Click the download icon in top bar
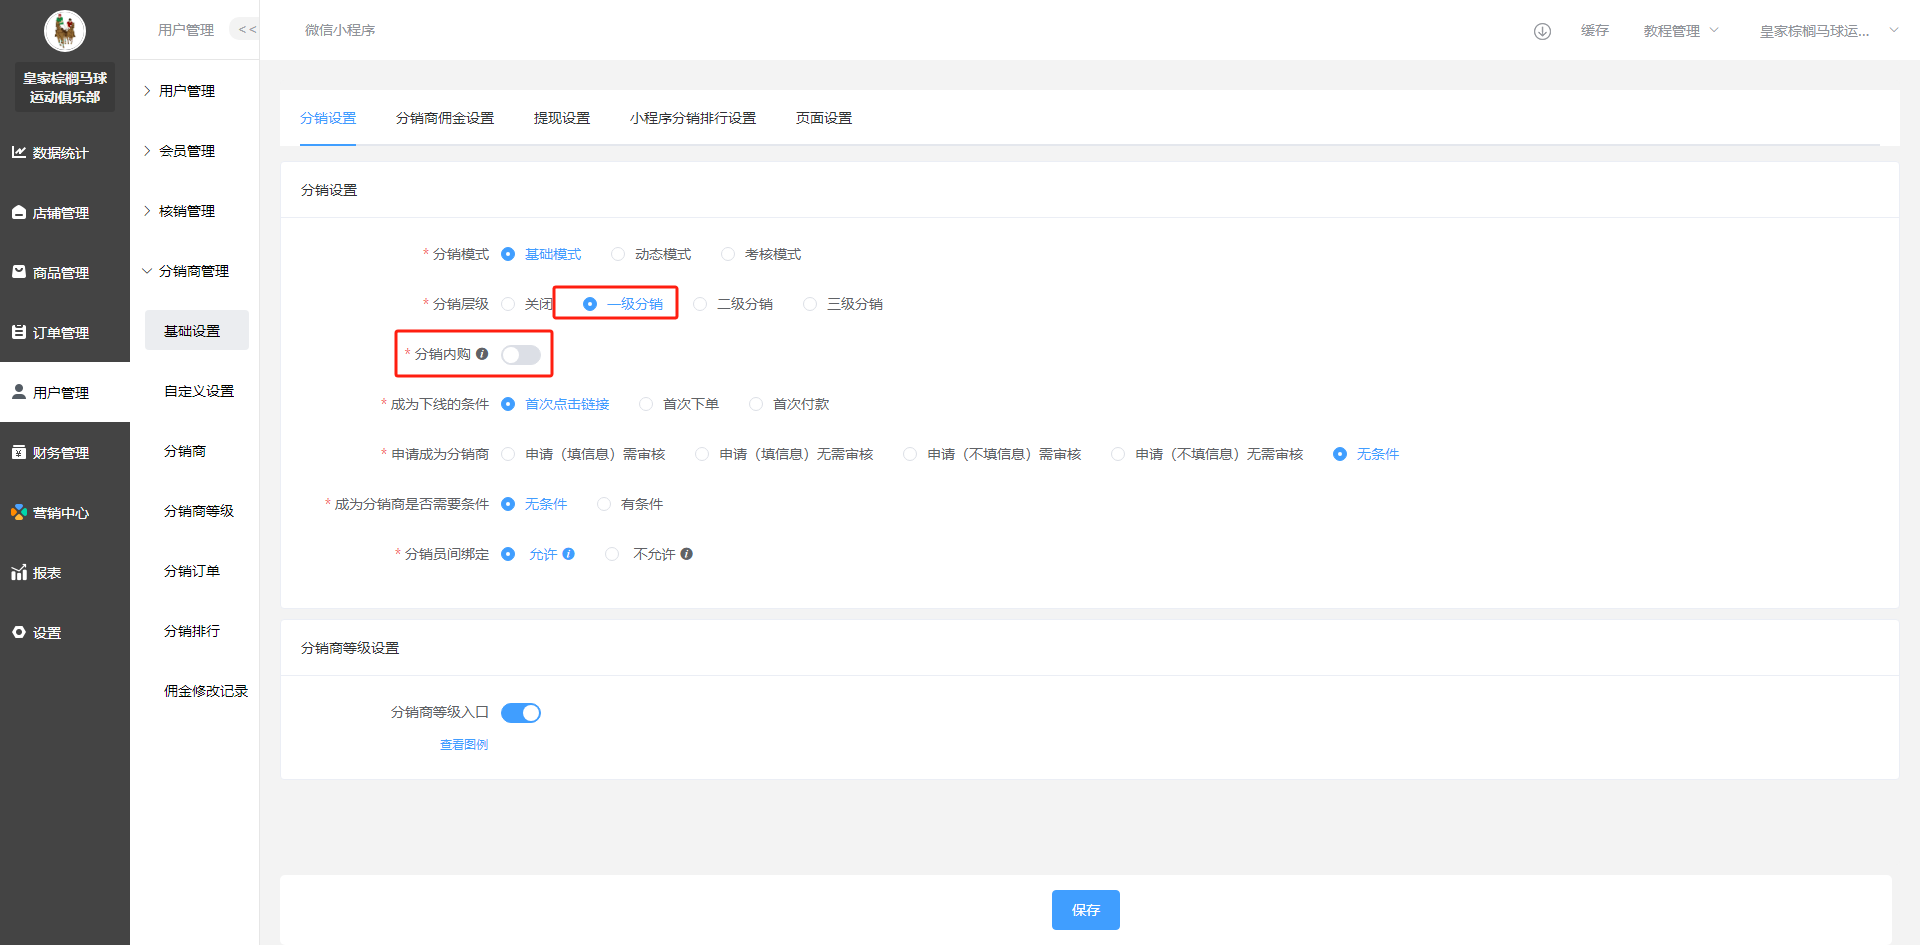Screen dimensions: 1920x945 [1542, 31]
